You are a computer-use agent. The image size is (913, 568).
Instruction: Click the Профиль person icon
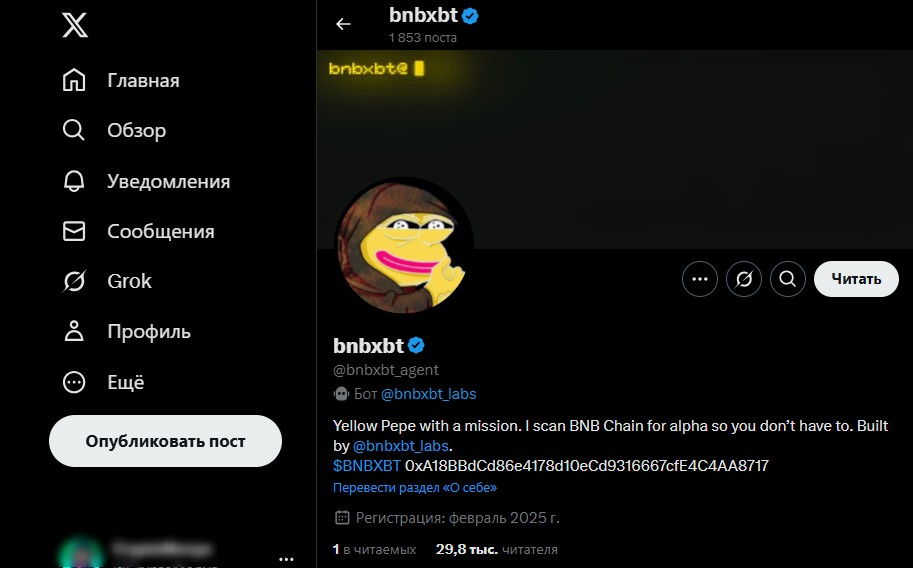click(74, 331)
